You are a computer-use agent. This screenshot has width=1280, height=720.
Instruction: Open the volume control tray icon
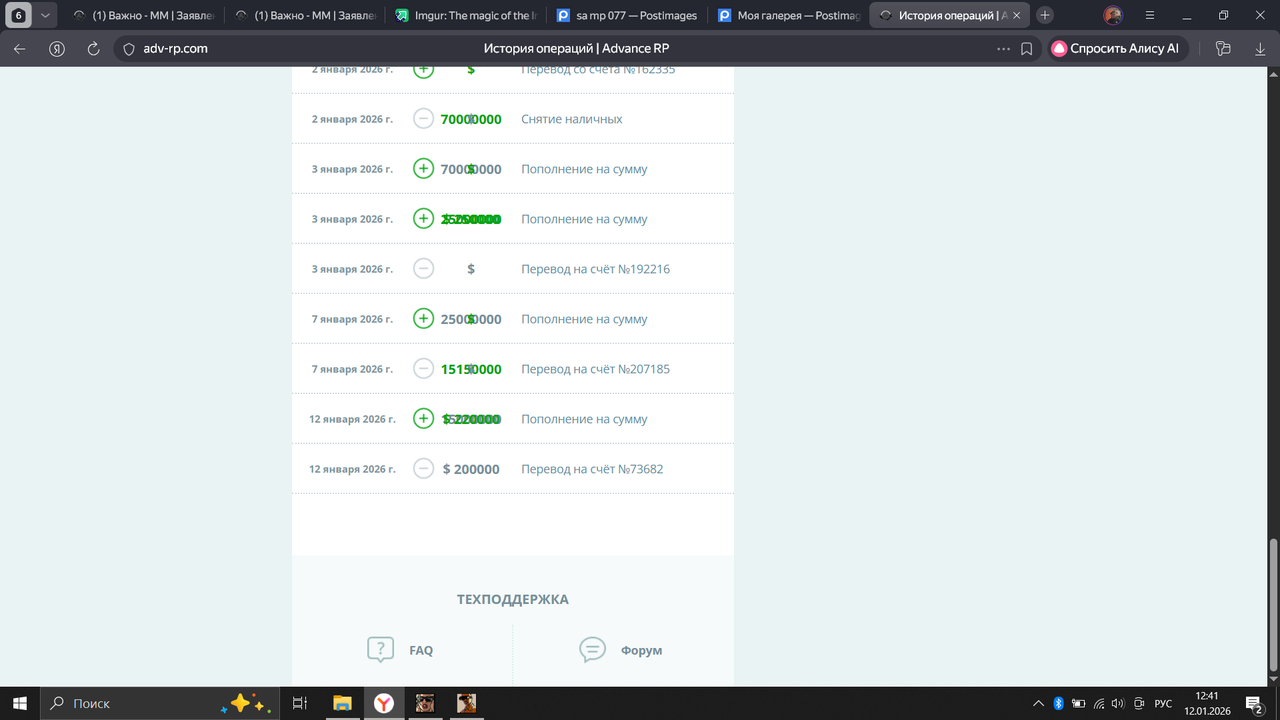(x=1117, y=703)
